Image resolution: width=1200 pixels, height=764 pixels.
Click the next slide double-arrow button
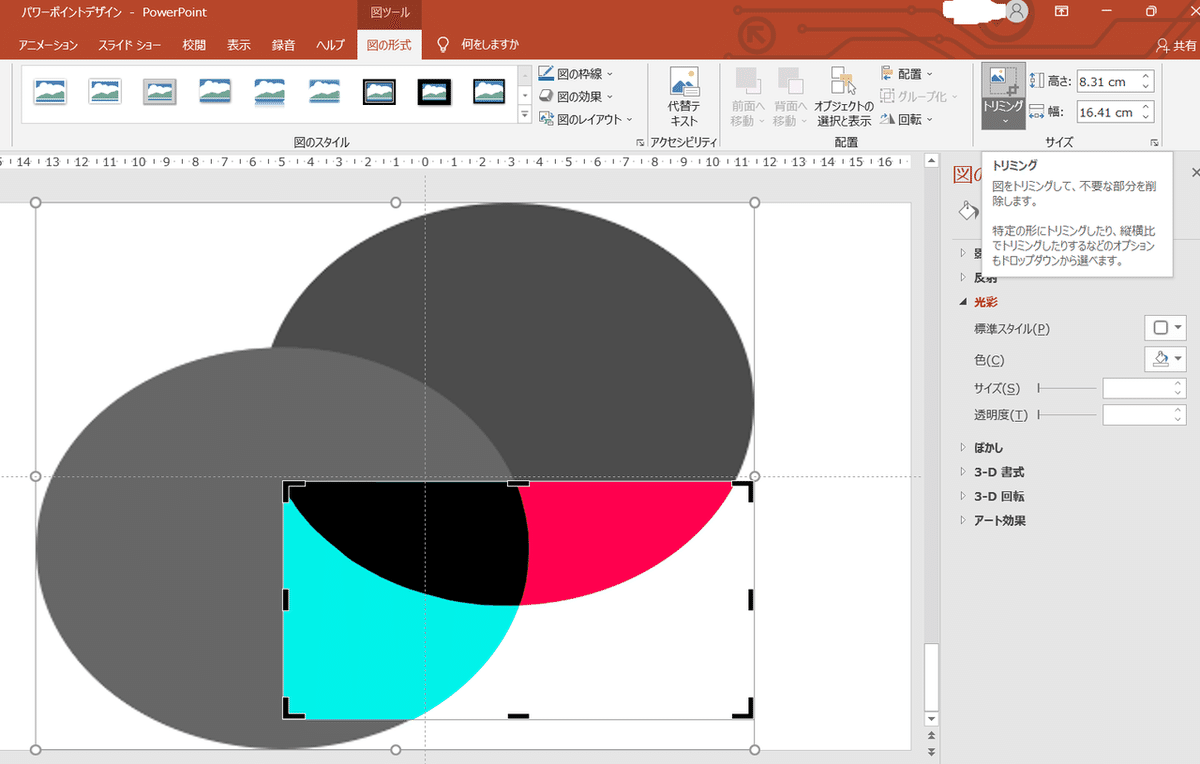(932, 751)
